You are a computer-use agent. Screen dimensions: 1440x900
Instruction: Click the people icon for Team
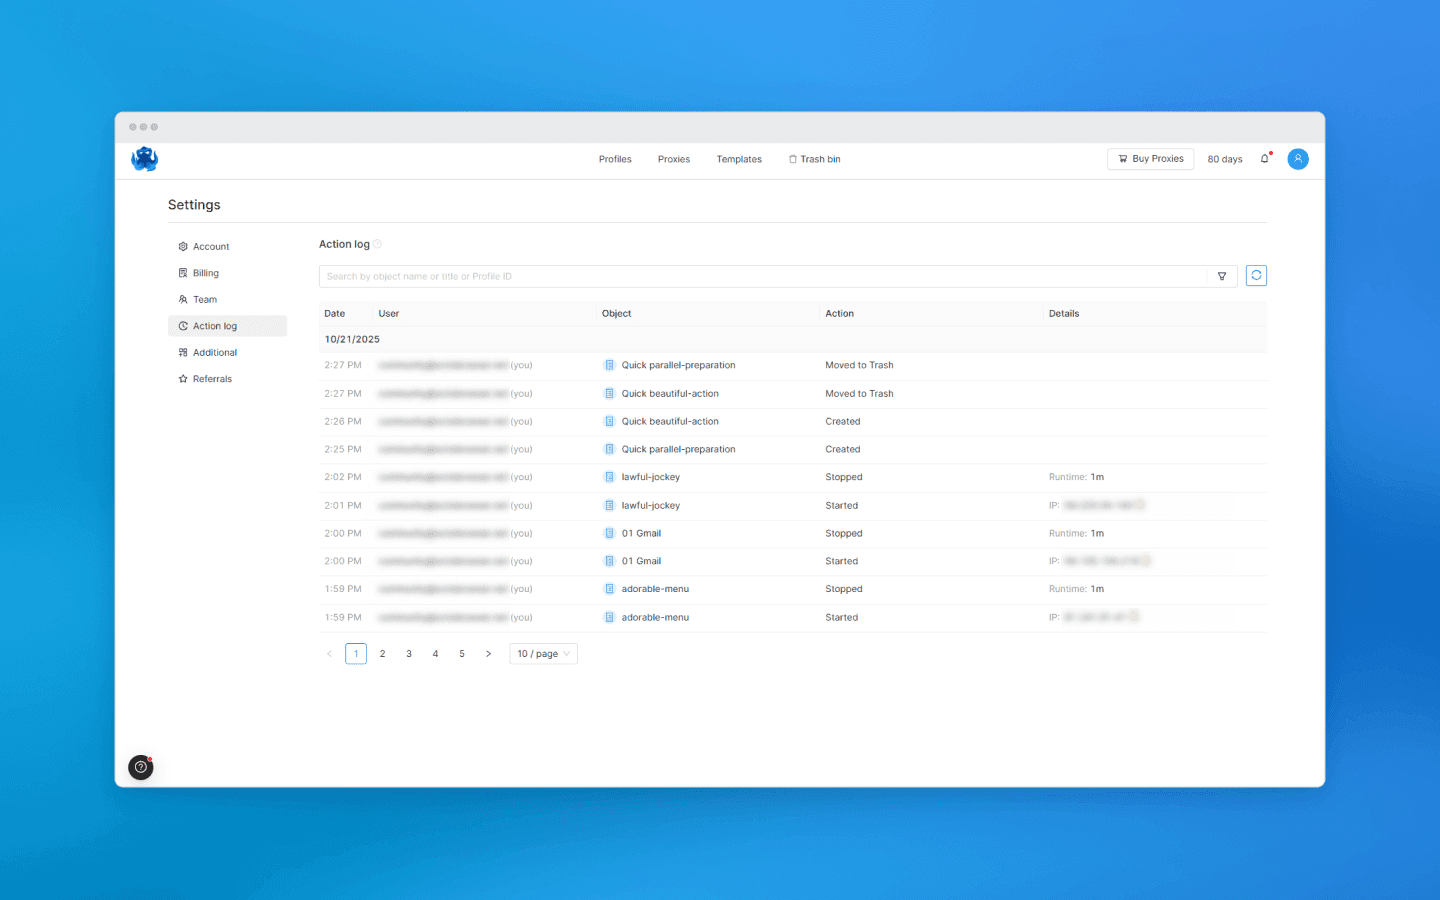[183, 299]
